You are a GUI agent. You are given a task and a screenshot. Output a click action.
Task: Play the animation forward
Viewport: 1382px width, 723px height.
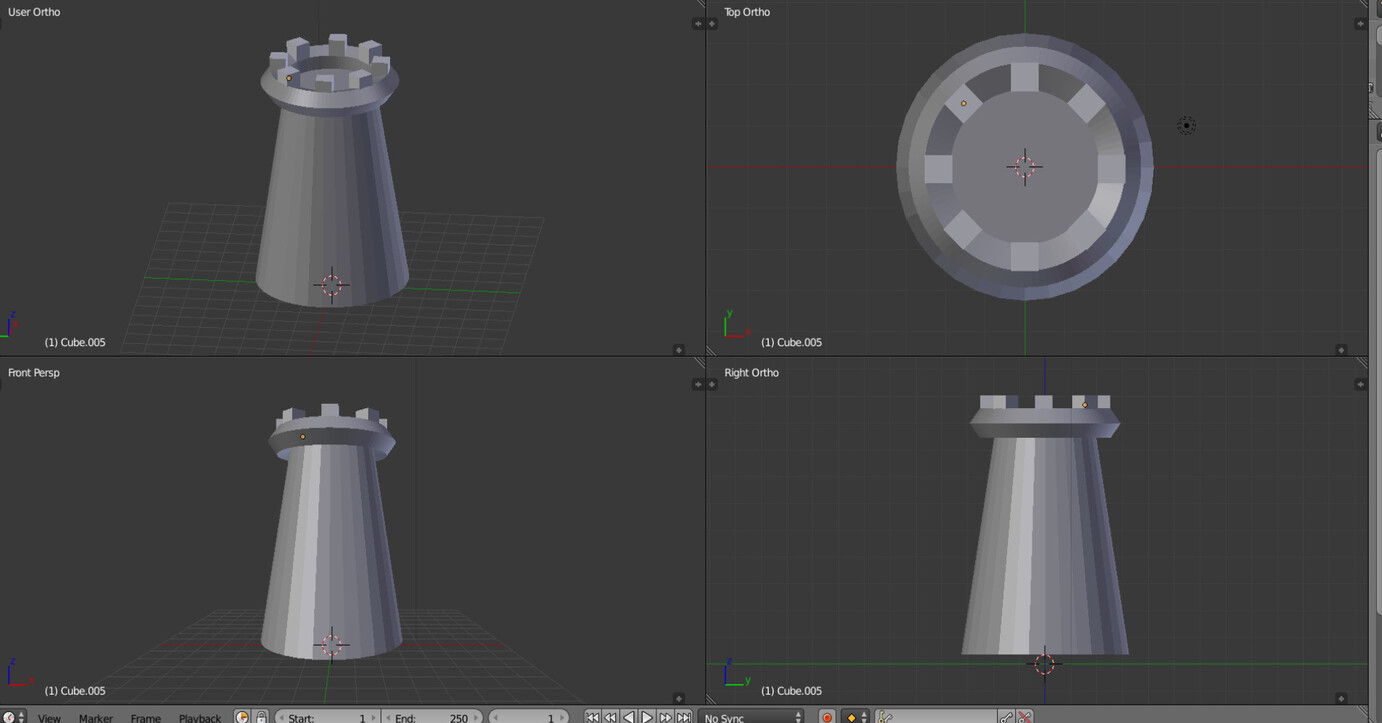tap(646, 716)
